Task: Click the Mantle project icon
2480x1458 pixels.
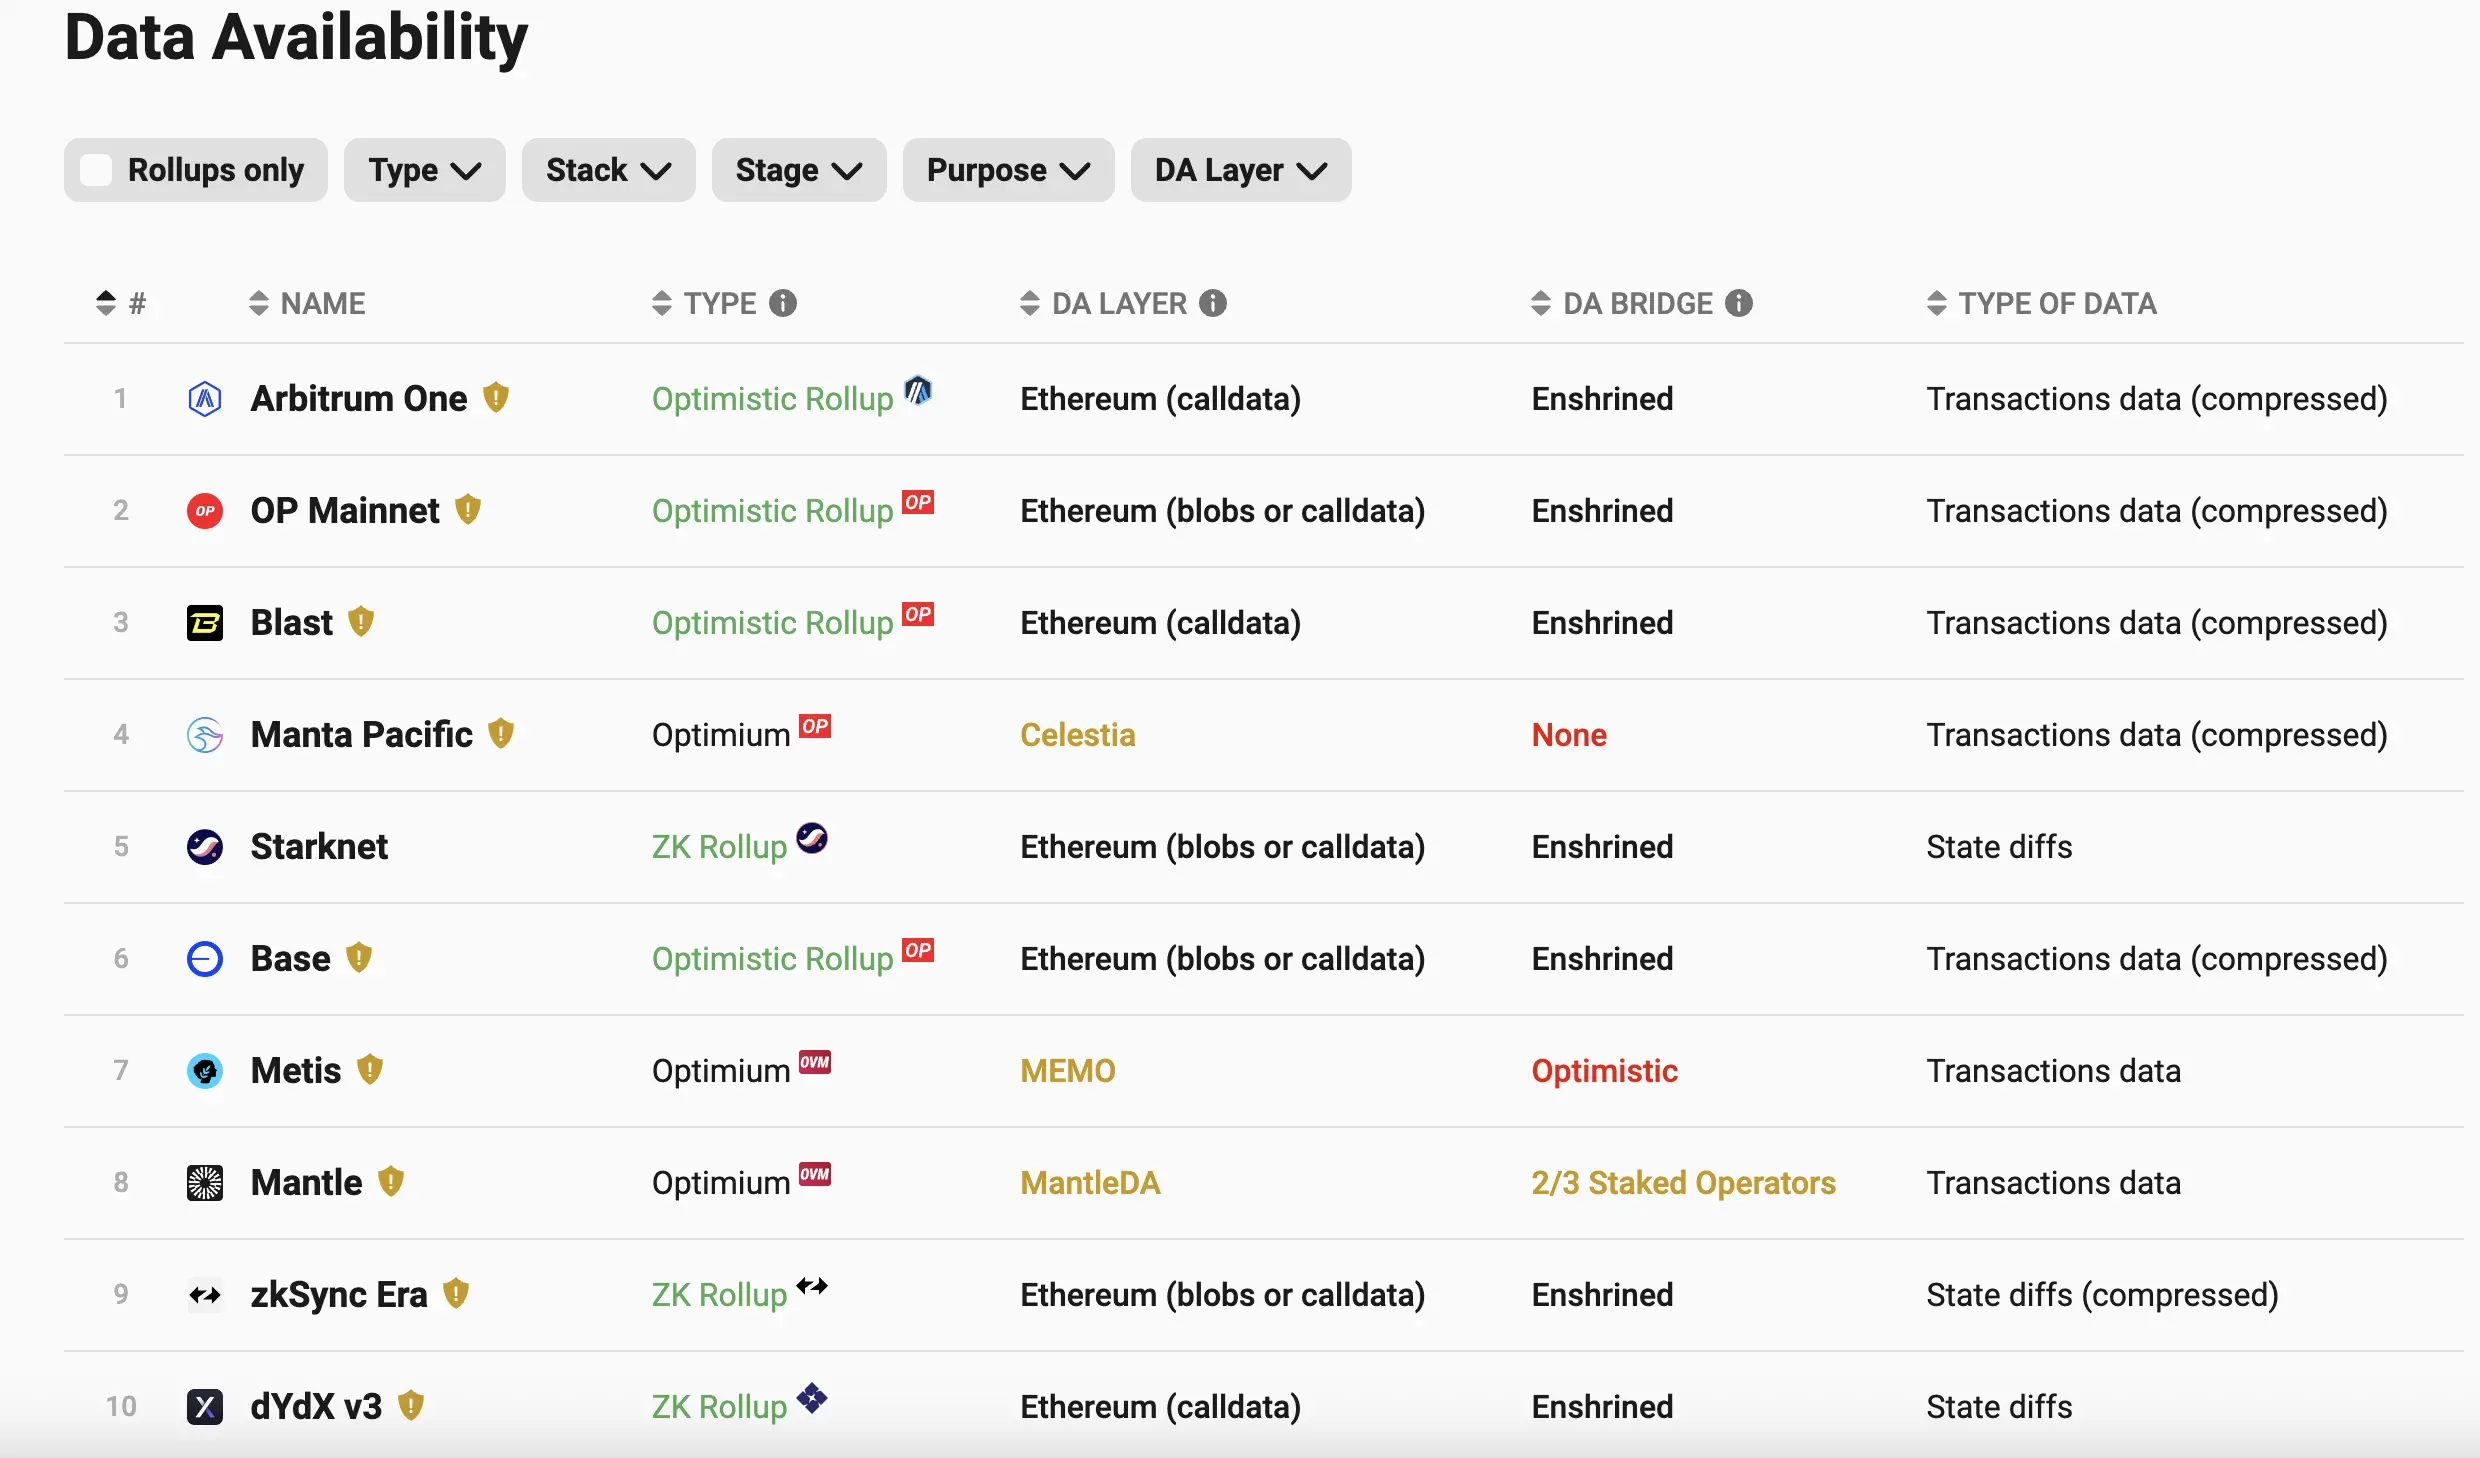Action: coord(205,1182)
